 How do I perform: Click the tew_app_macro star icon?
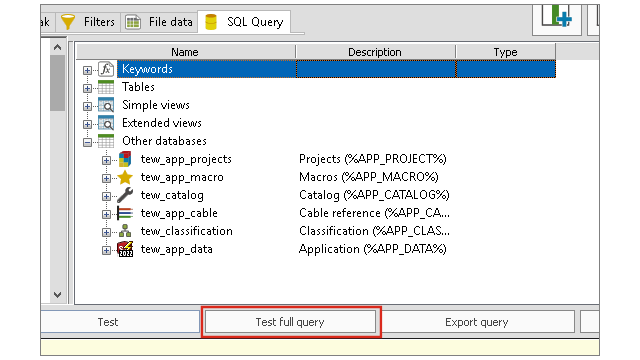tap(125, 177)
